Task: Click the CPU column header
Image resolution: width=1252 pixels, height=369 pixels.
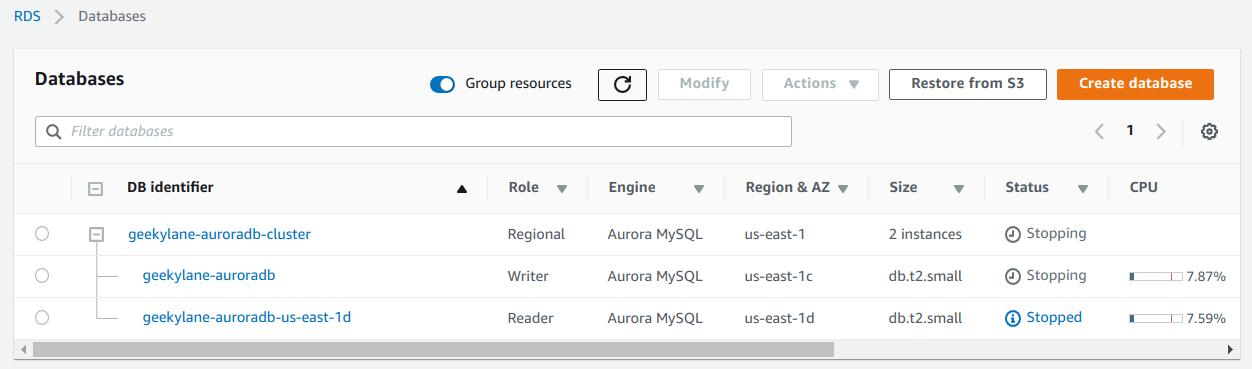Action: 1143,187
